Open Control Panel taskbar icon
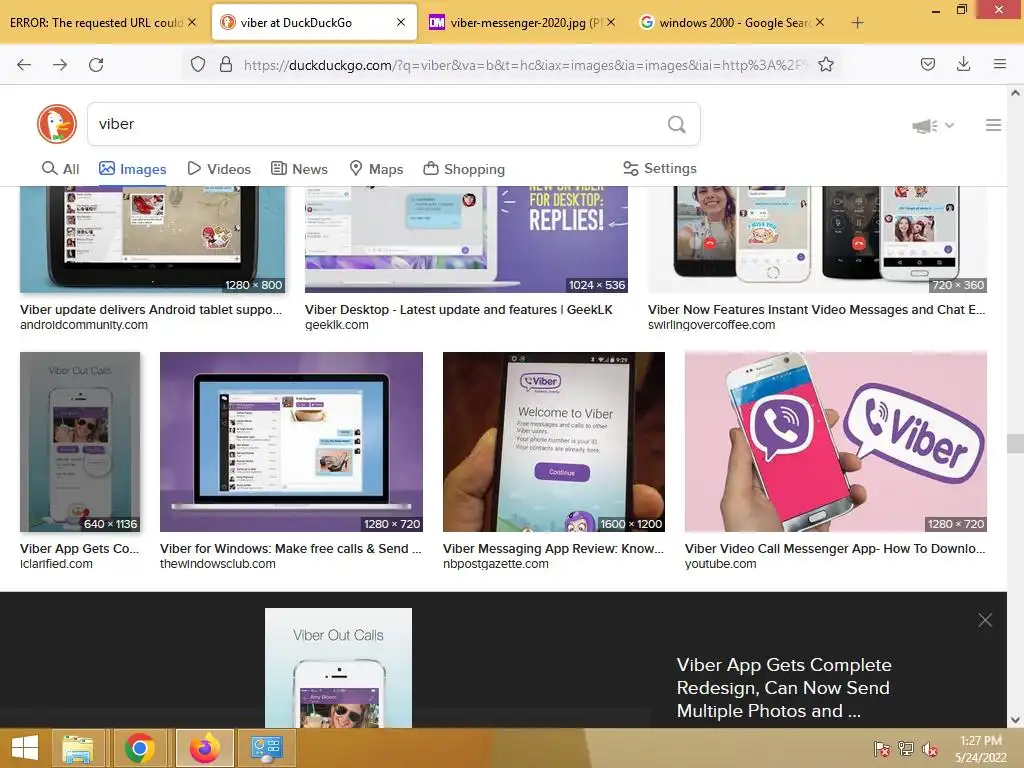Viewport: 1024px width, 768px height. [266, 748]
